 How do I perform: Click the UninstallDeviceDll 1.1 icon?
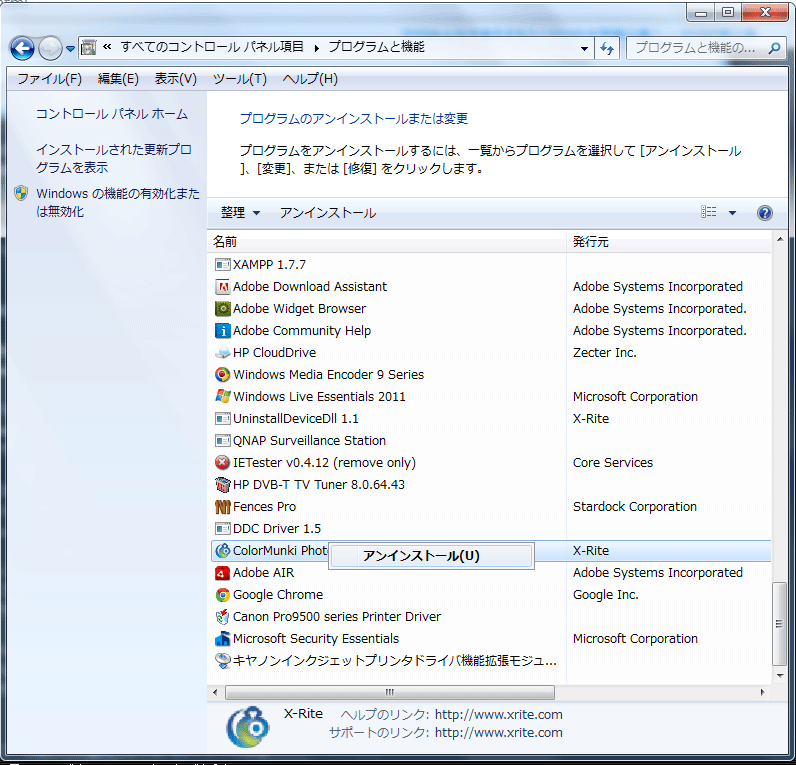pyautogui.click(x=222, y=419)
